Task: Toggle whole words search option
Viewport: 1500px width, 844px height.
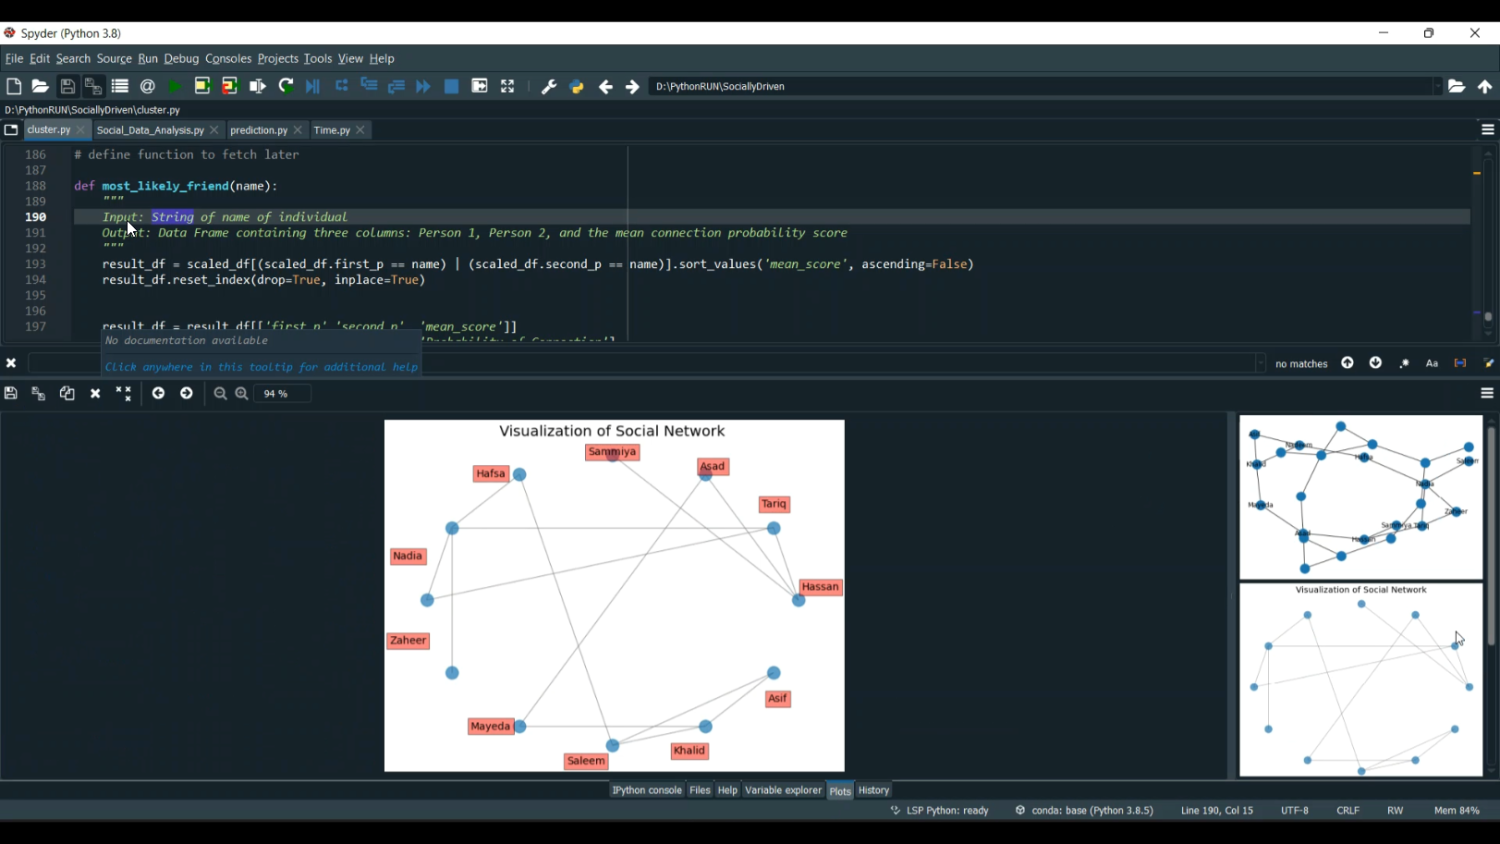Action: click(x=1460, y=364)
